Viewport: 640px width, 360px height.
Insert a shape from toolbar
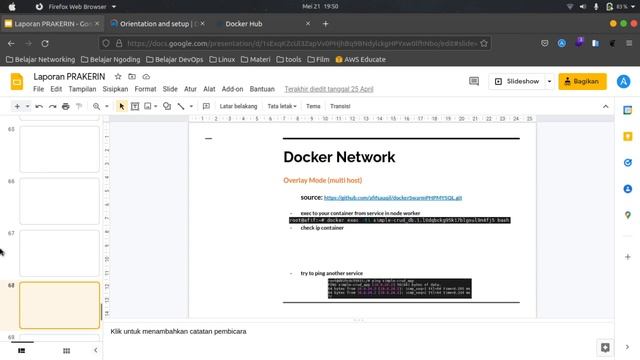[x=167, y=106]
